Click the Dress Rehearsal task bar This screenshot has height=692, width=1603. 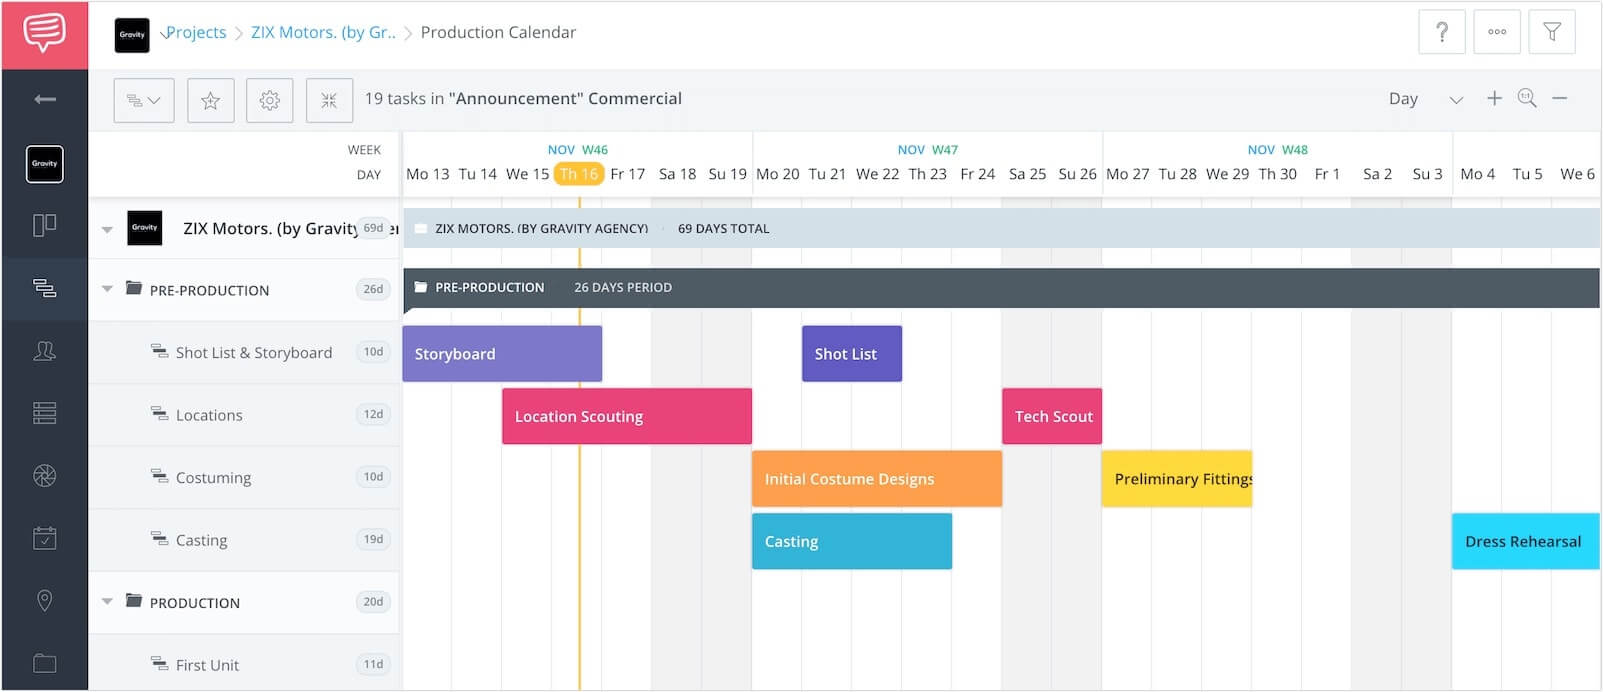point(1526,541)
